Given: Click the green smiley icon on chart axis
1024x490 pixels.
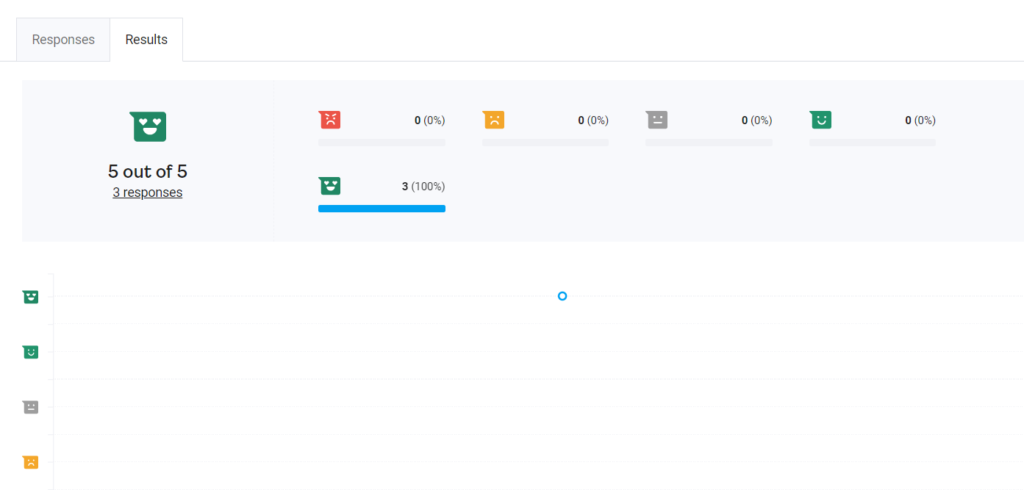Looking at the screenshot, I should click(31, 352).
